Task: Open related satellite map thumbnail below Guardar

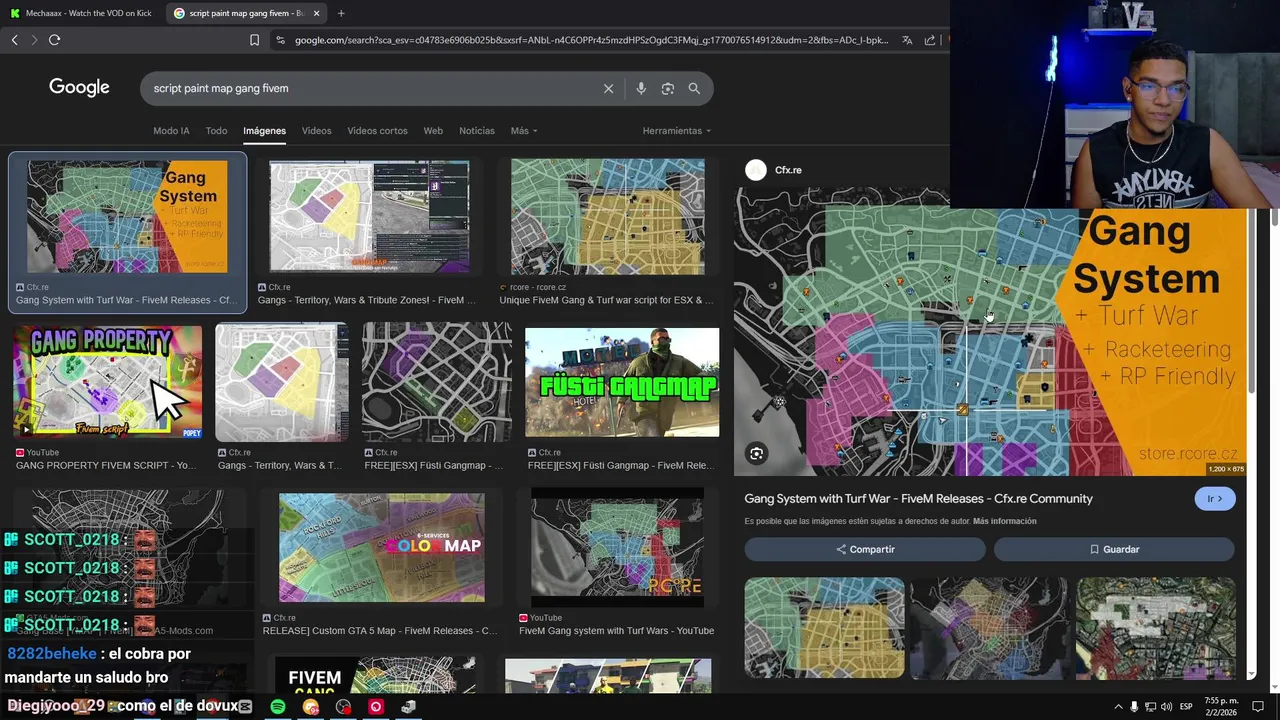Action: 1155,628
